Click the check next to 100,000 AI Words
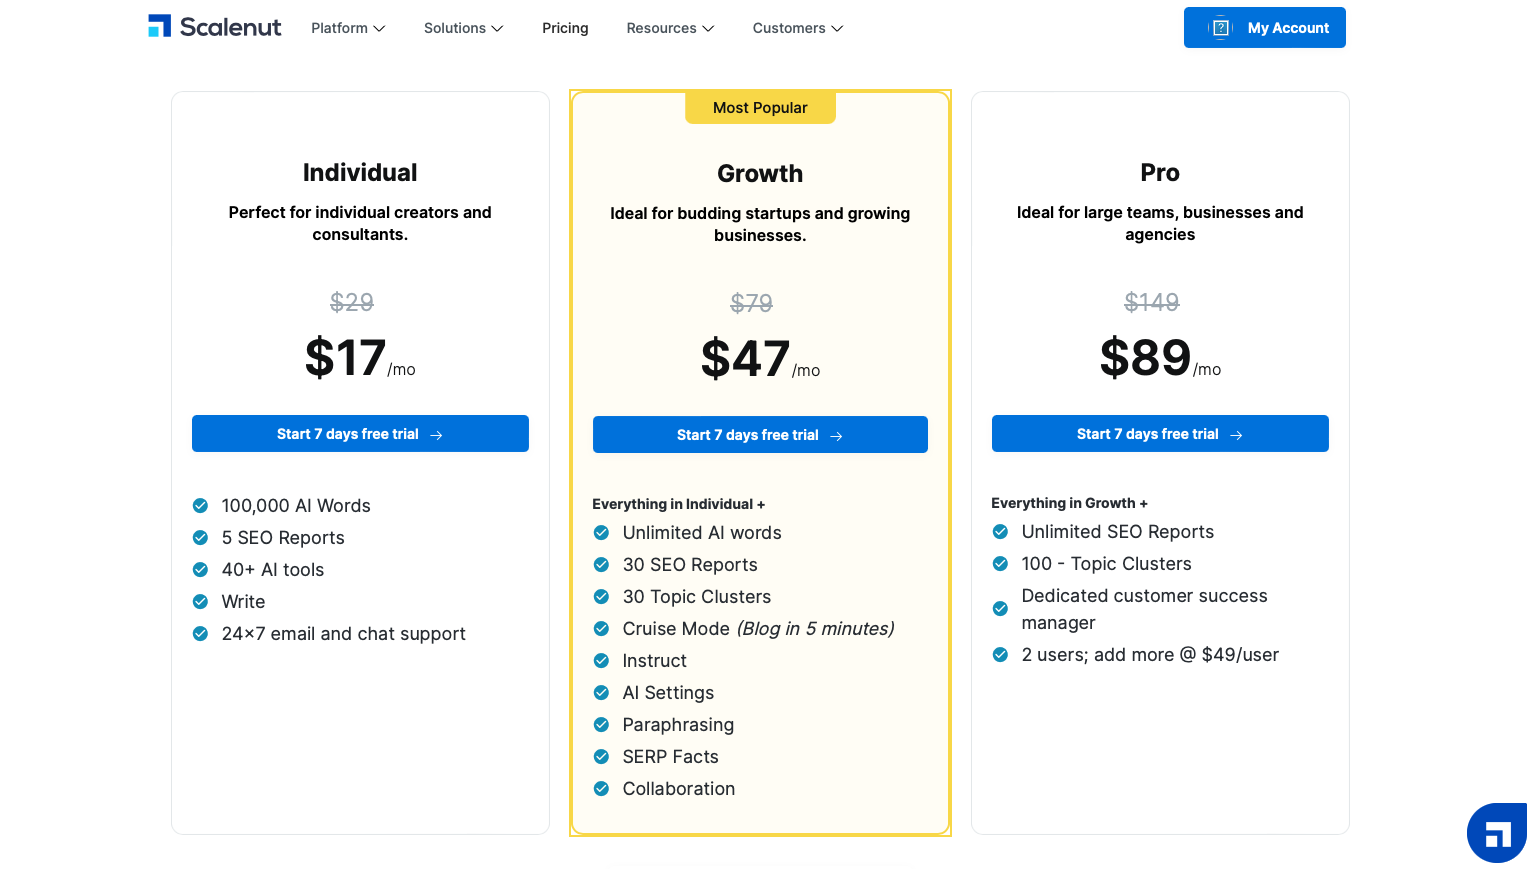The height and width of the screenshot is (869, 1538). pyautogui.click(x=200, y=506)
